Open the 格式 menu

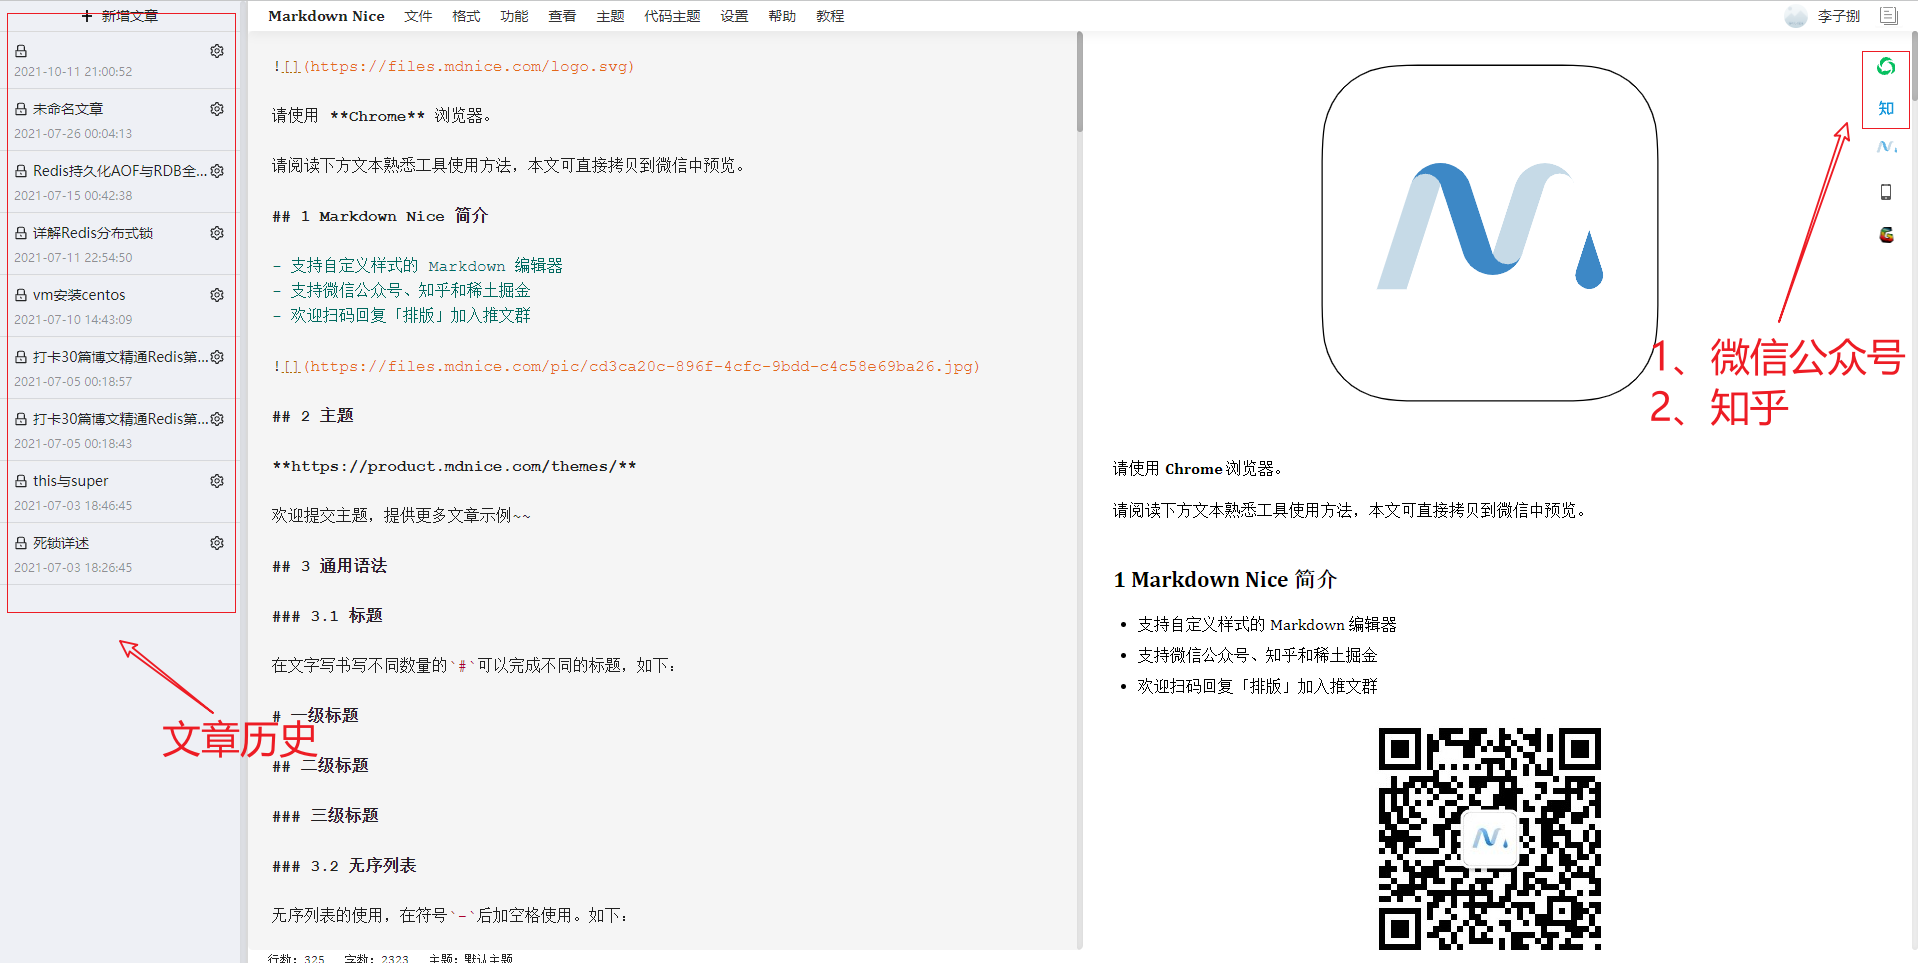[x=466, y=16]
